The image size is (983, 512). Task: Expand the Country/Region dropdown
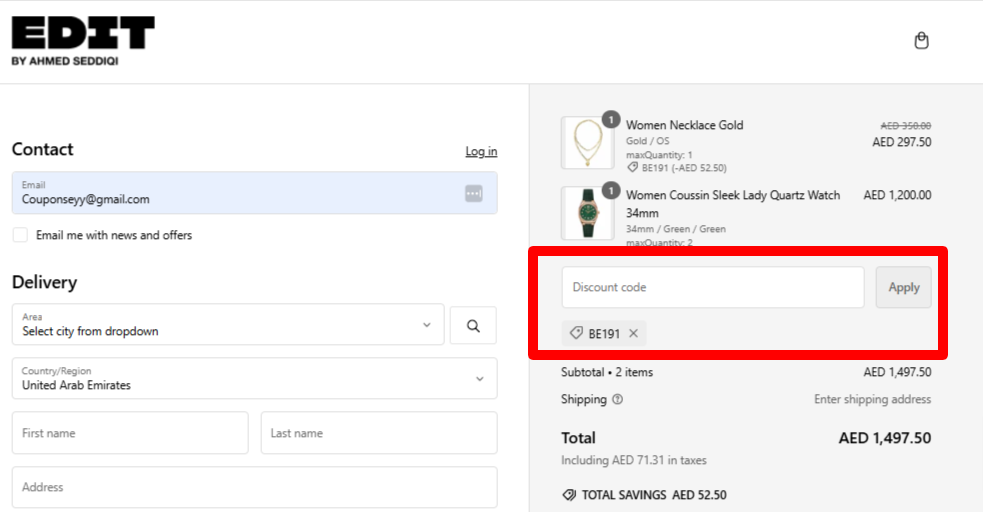pyautogui.click(x=254, y=379)
